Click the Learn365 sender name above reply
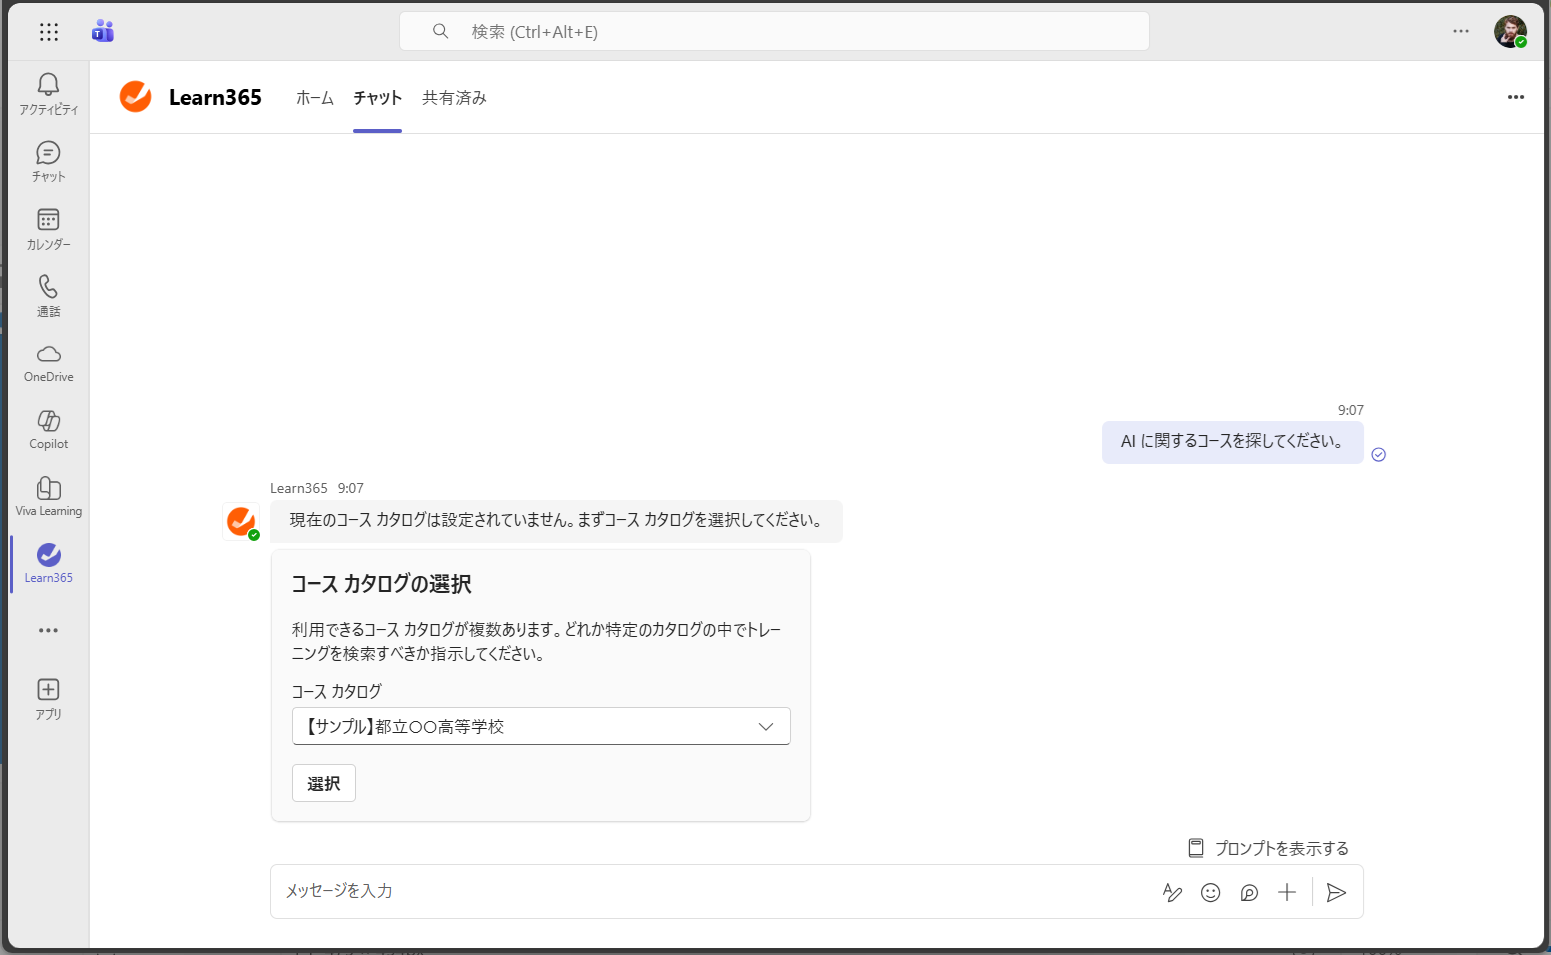The height and width of the screenshot is (955, 1551). point(298,488)
